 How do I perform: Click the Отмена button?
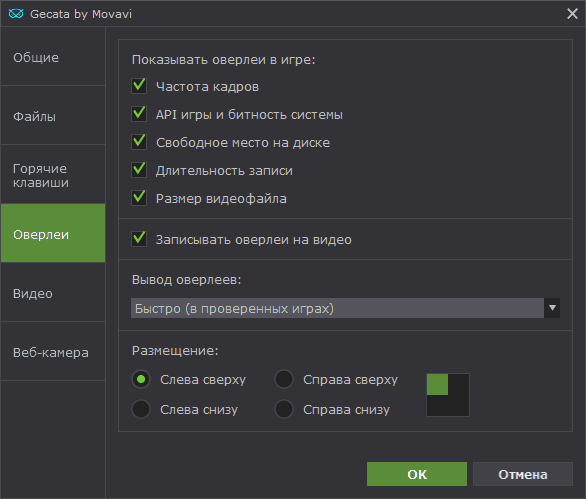(523, 474)
